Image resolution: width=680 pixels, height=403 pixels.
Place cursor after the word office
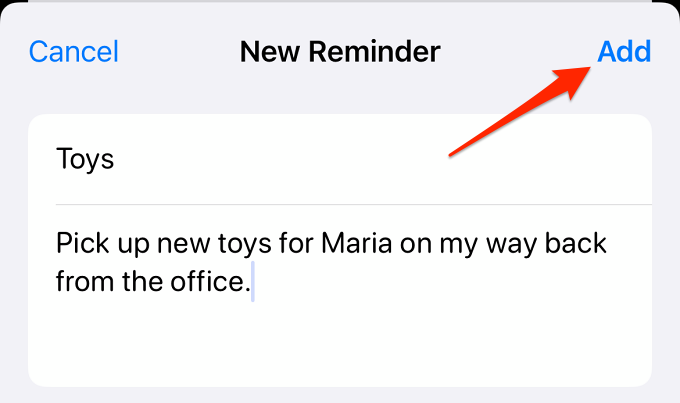(251, 281)
